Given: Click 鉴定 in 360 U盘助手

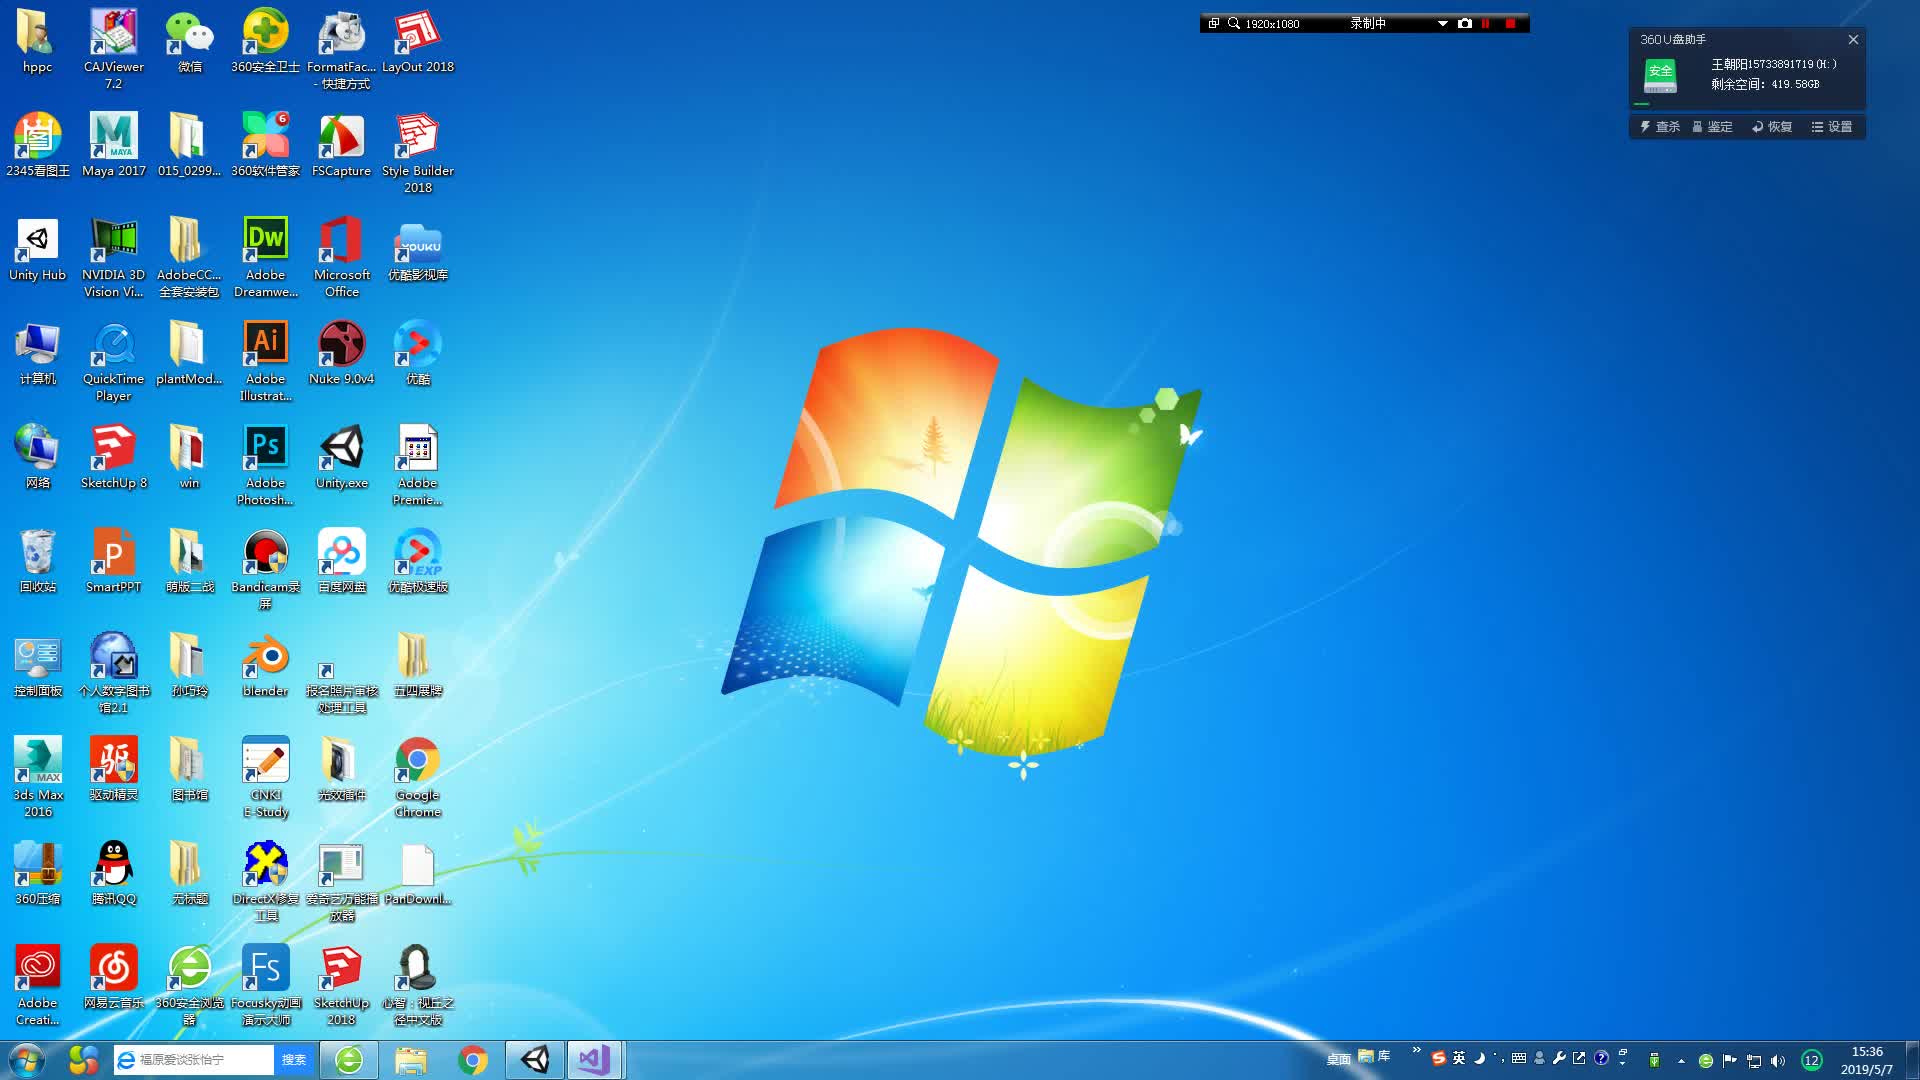Looking at the screenshot, I should point(1712,127).
